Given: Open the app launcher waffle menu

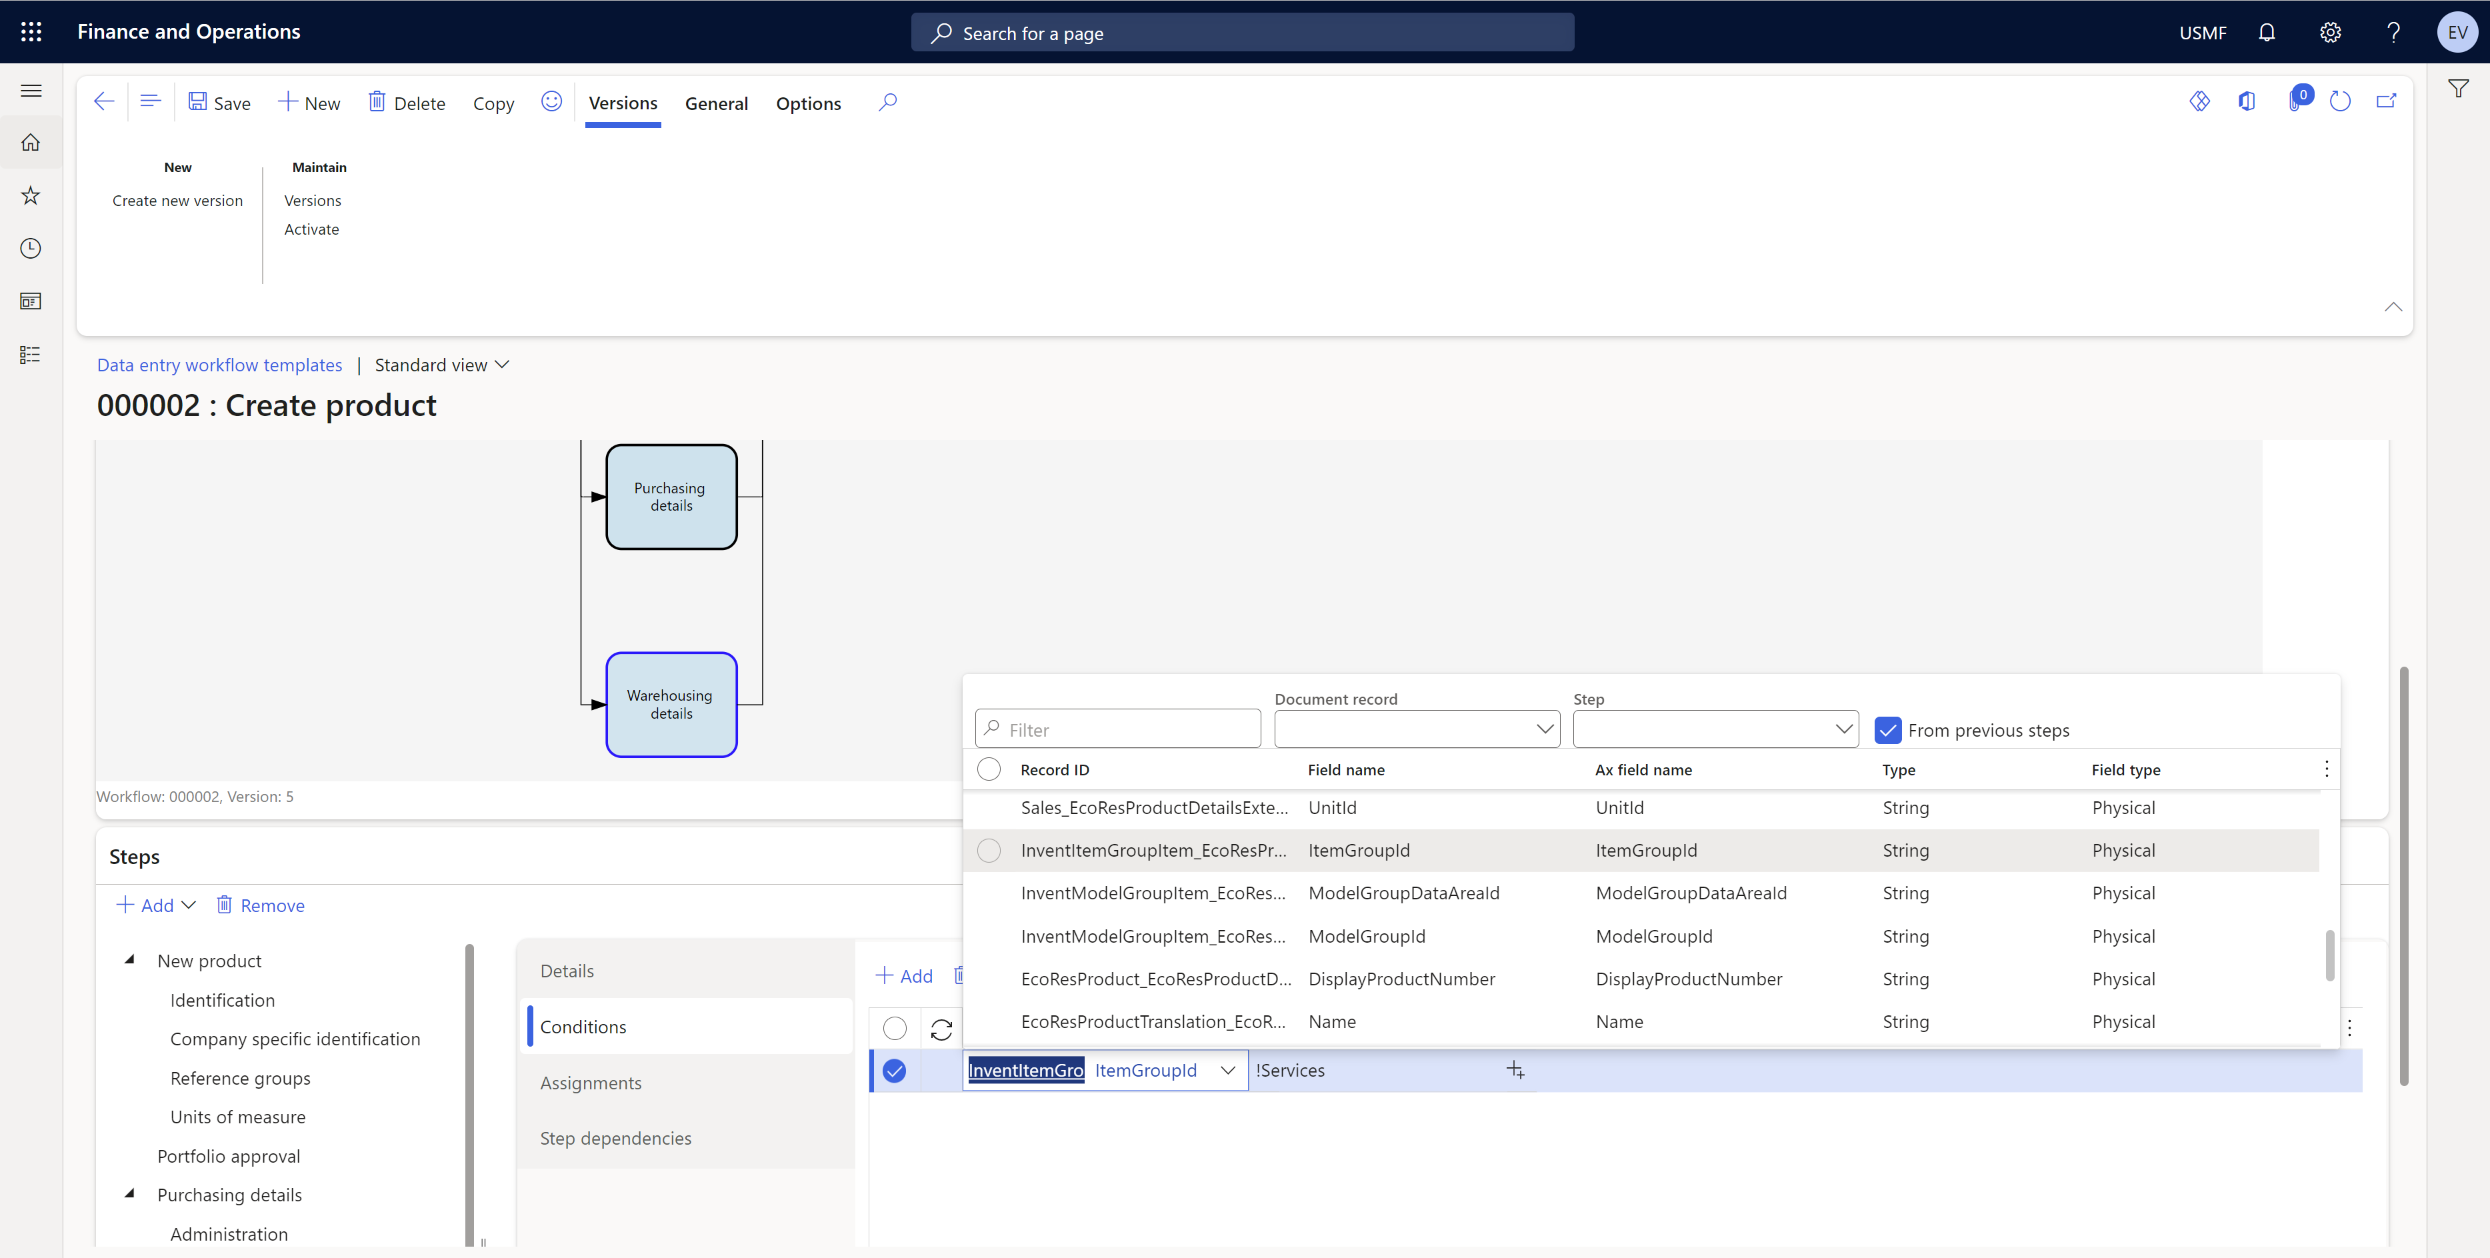Looking at the screenshot, I should click(31, 32).
